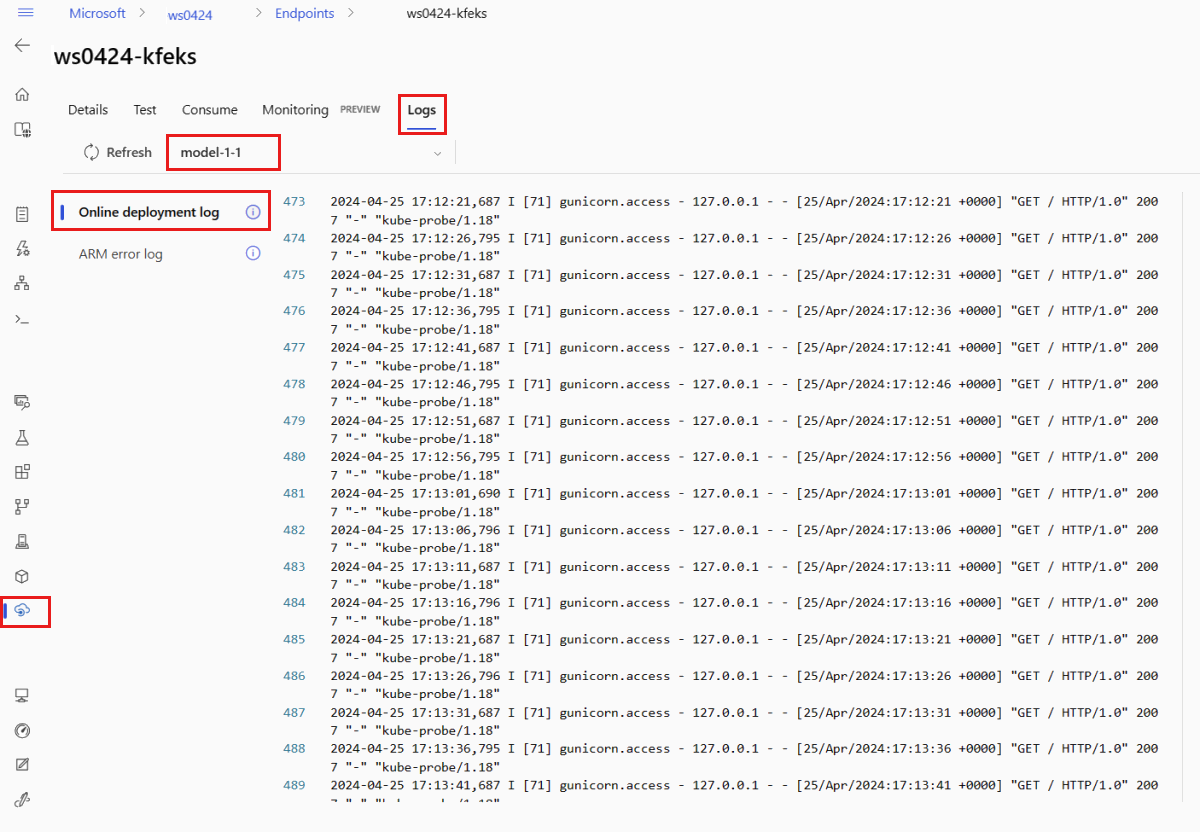Open the hamburger navigation menu
This screenshot has height=832, width=1200.
coord(25,13)
